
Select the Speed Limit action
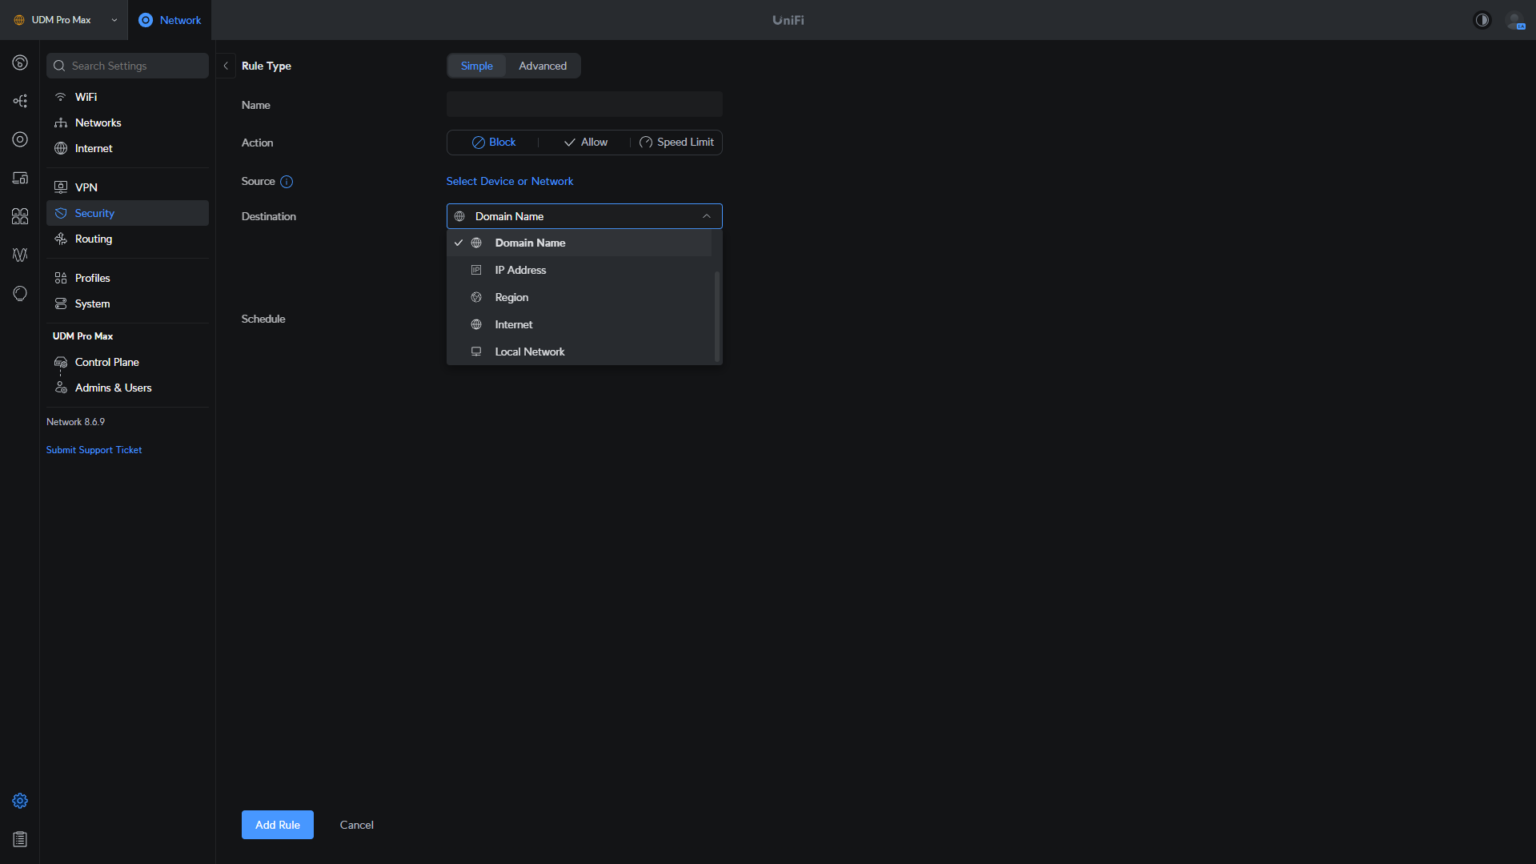(x=677, y=142)
